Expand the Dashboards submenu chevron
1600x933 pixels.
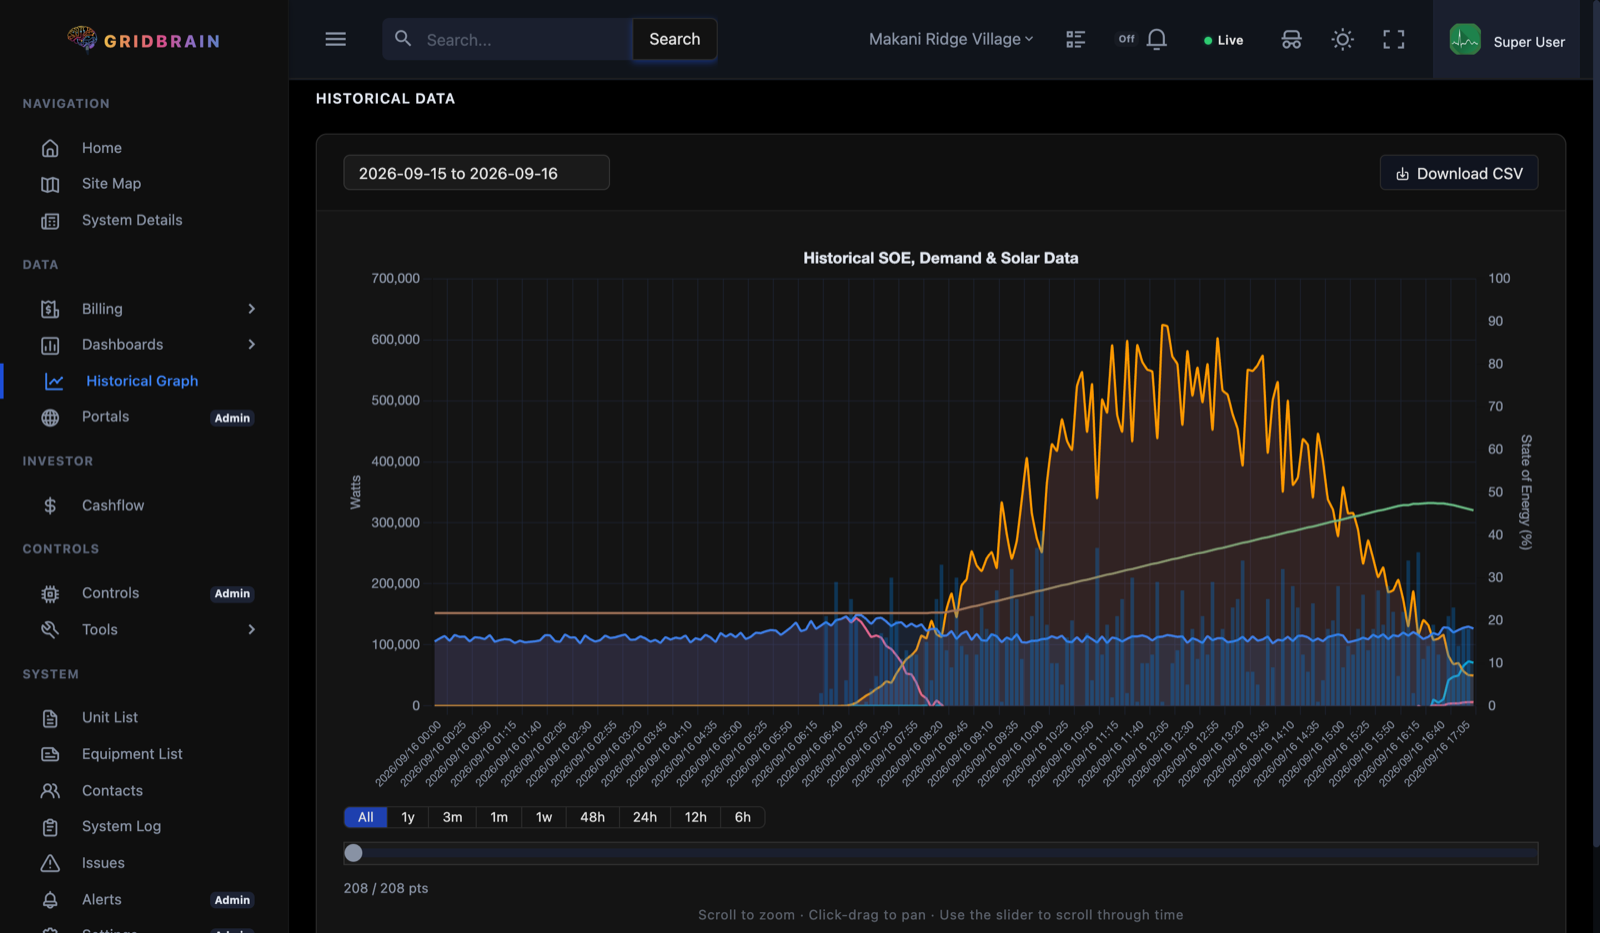(x=252, y=345)
